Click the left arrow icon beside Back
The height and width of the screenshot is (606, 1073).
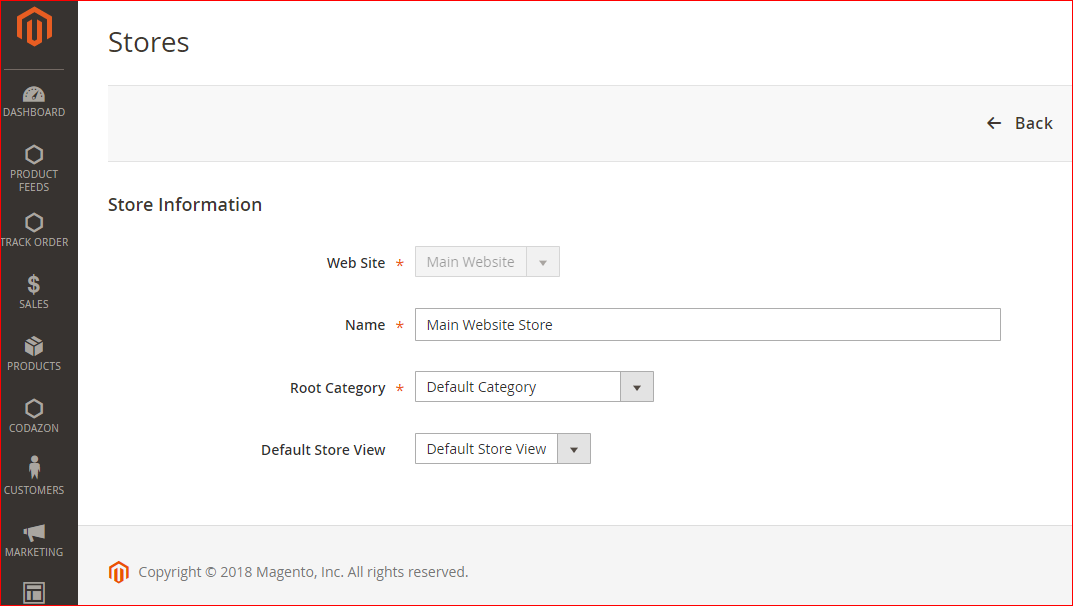pos(993,122)
